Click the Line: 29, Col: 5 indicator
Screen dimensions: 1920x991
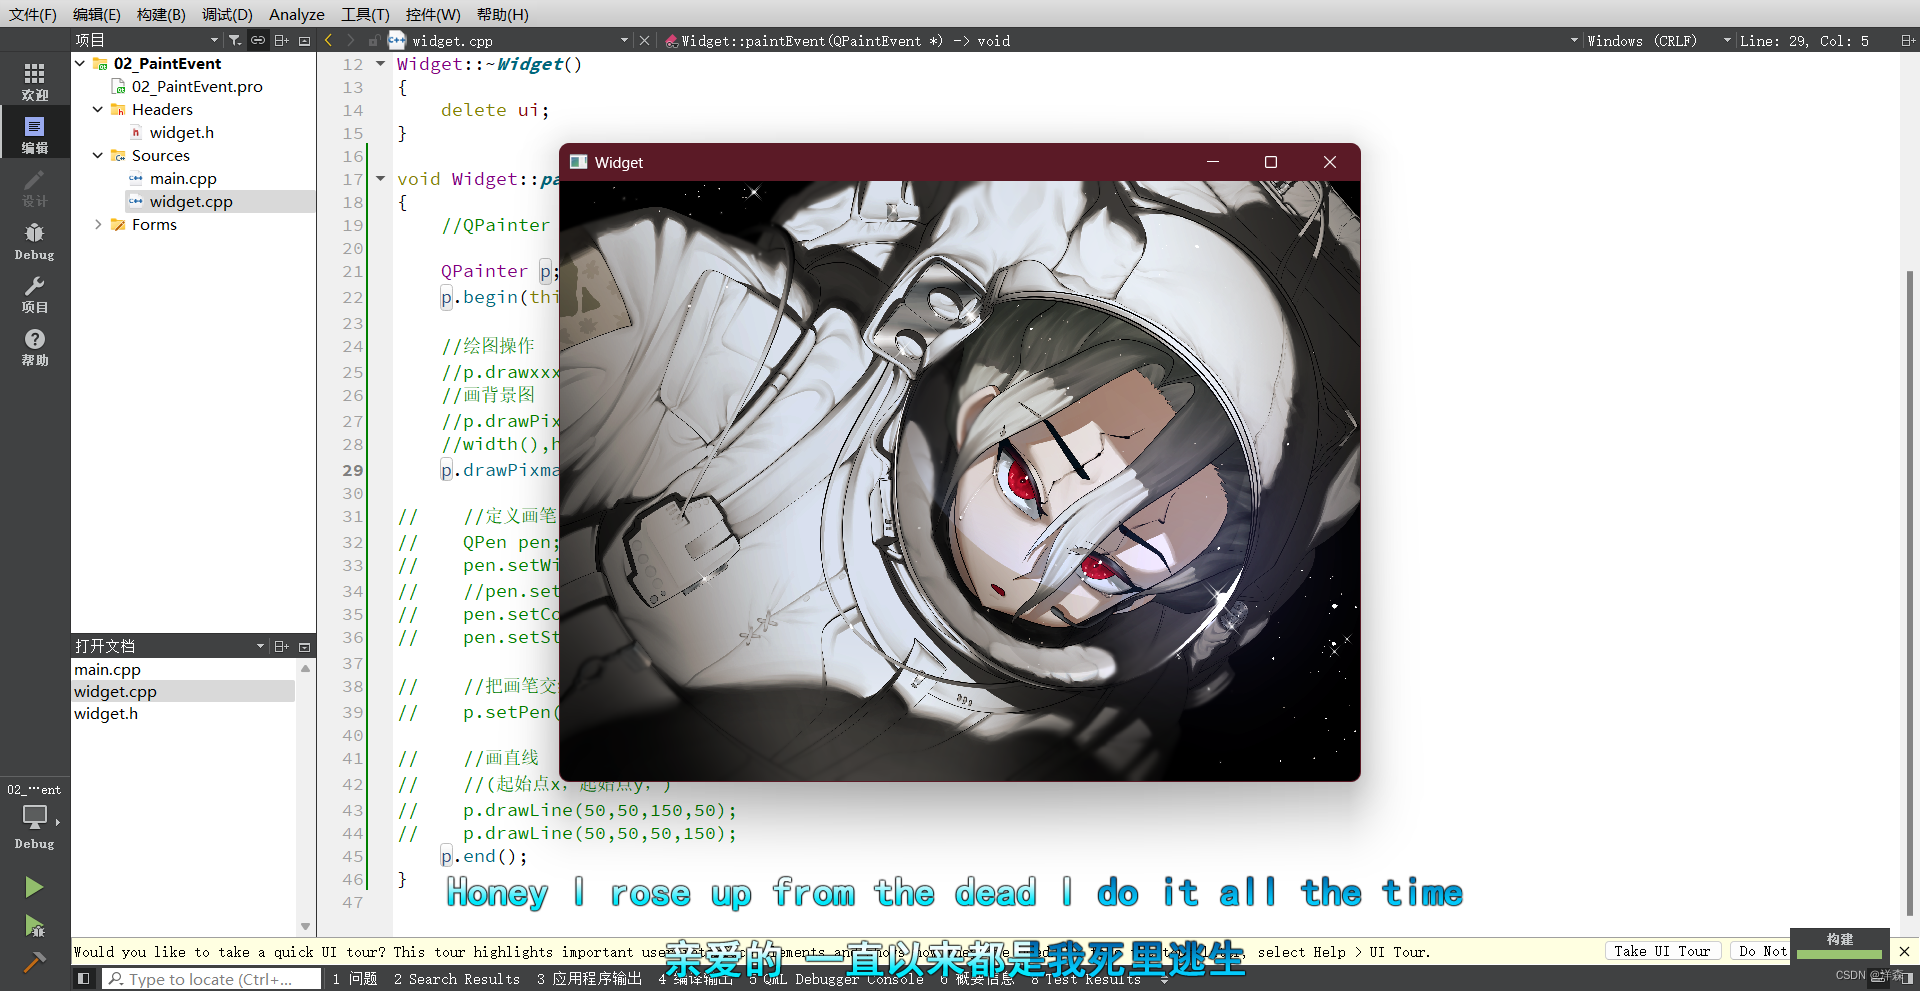(x=1804, y=40)
